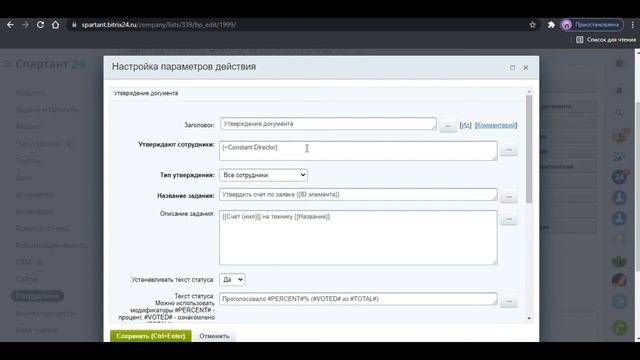
Task: Close the action settings dialog
Action: tap(526, 68)
